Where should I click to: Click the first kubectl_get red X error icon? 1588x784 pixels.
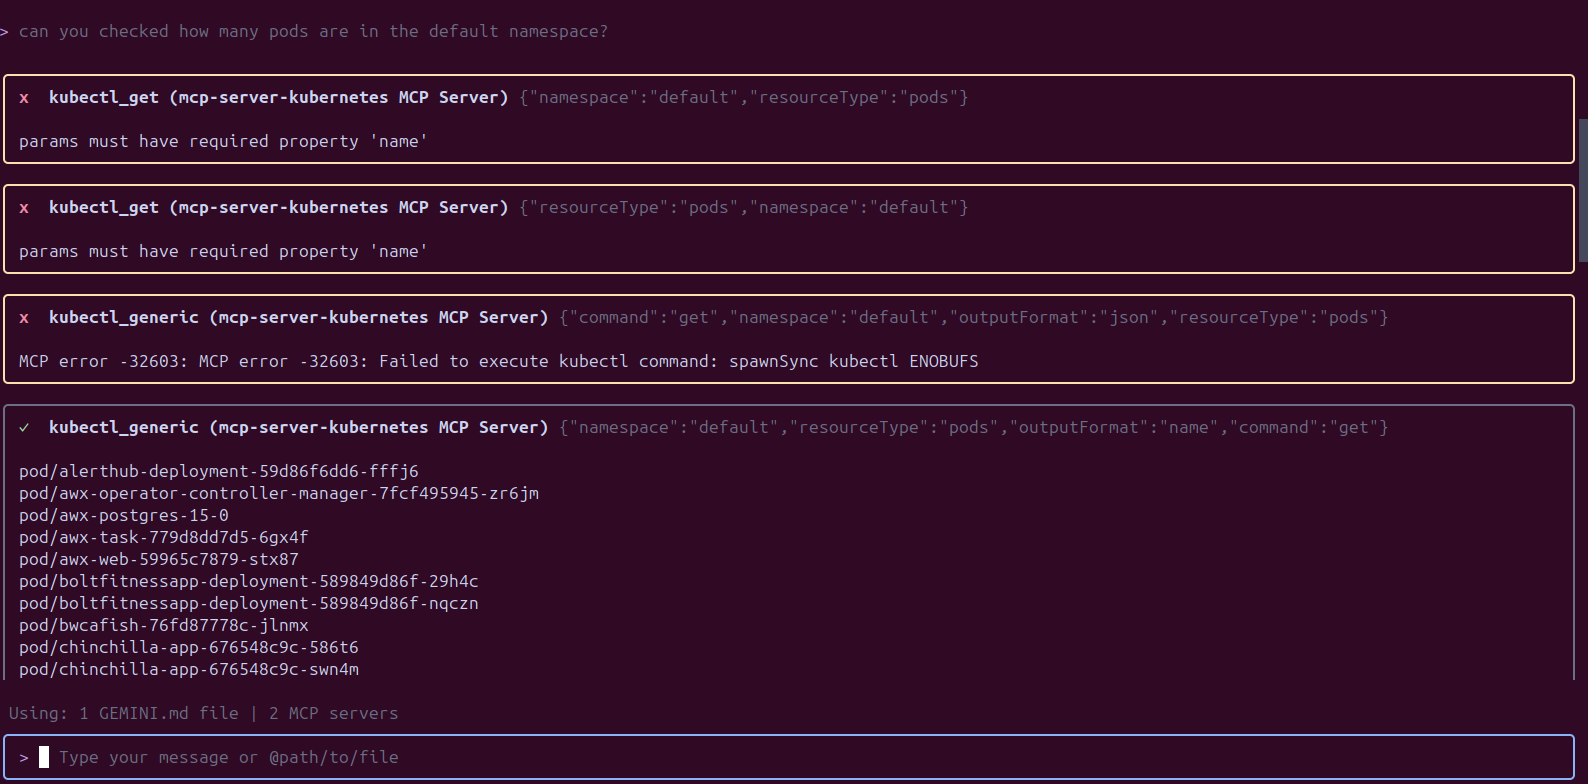pos(24,98)
